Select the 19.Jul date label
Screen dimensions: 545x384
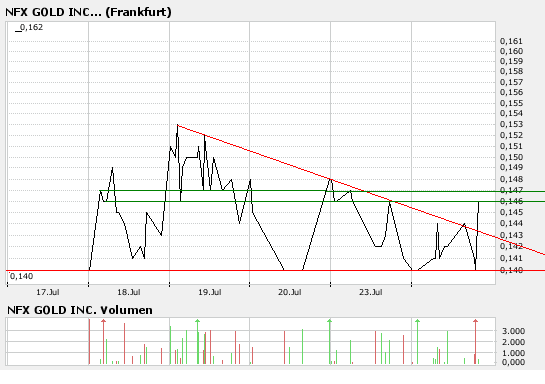click(x=210, y=292)
